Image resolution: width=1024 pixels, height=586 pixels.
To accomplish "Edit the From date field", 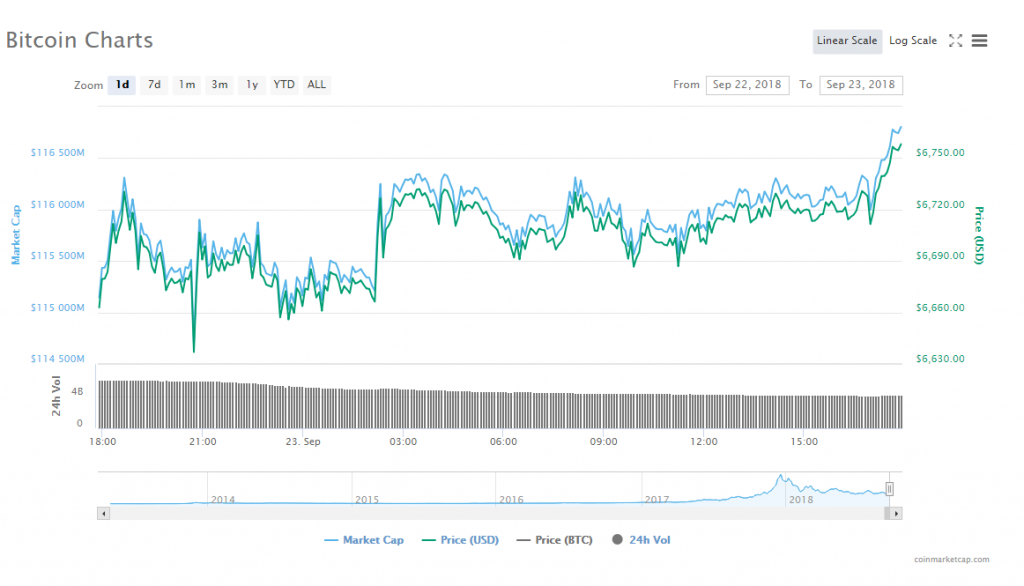I will pyautogui.click(x=747, y=85).
